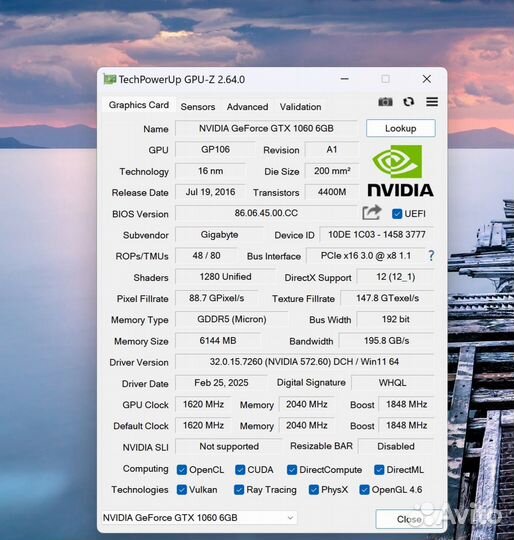
Task: Click the GPU-Z title bar app icon
Action: (110, 80)
